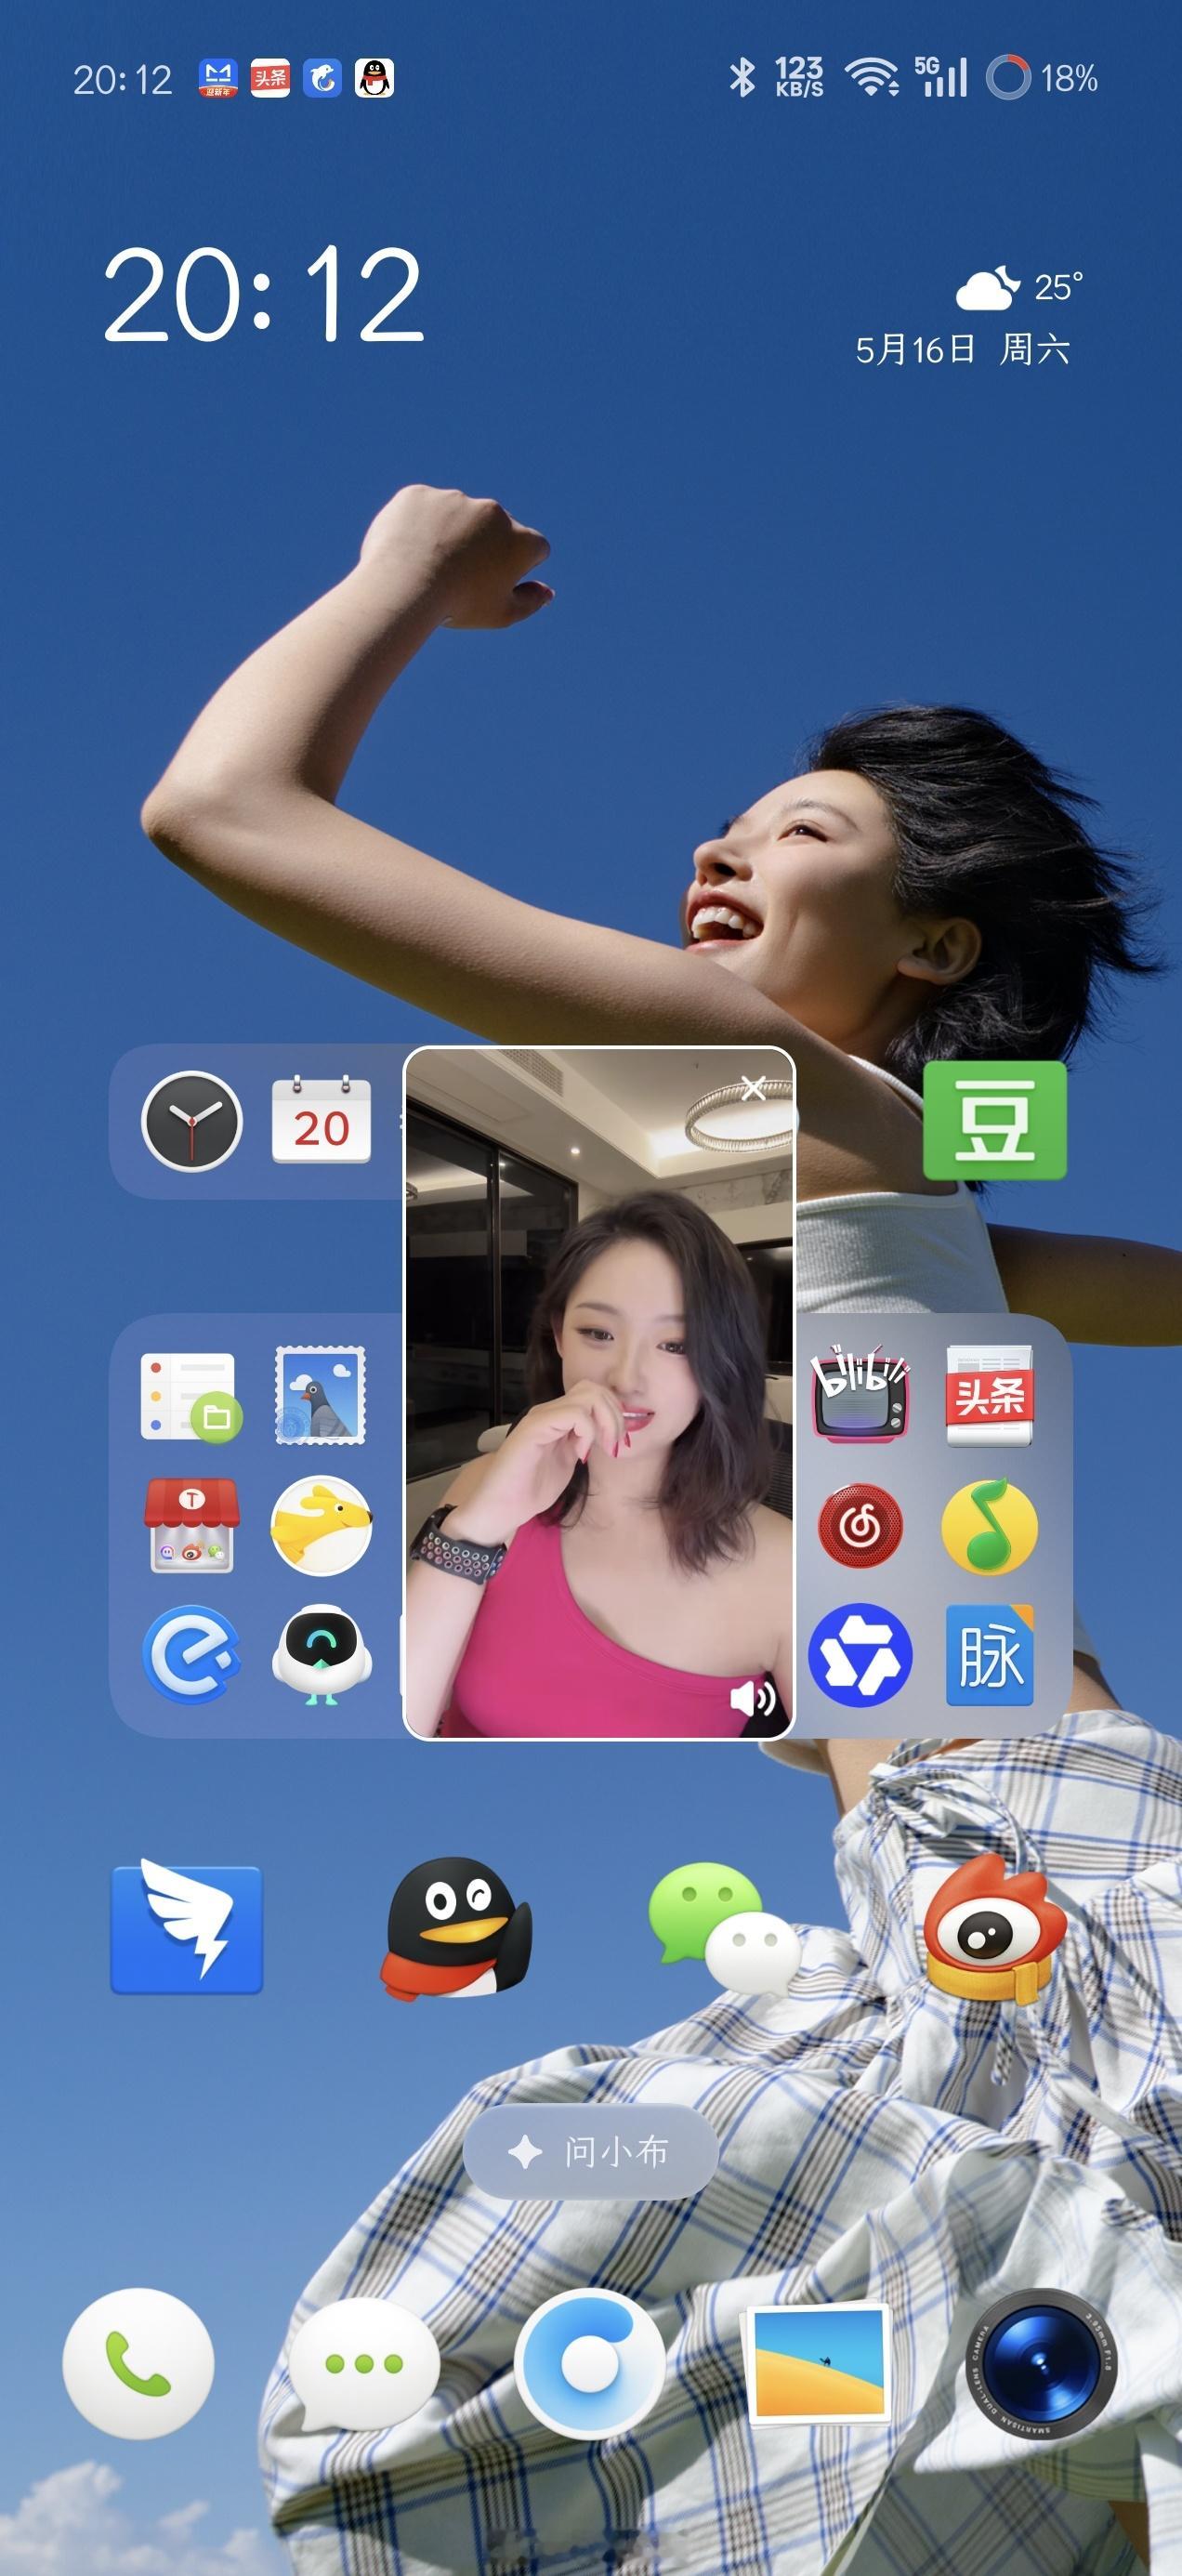Open the Bilibili TV app

[x=860, y=1395]
